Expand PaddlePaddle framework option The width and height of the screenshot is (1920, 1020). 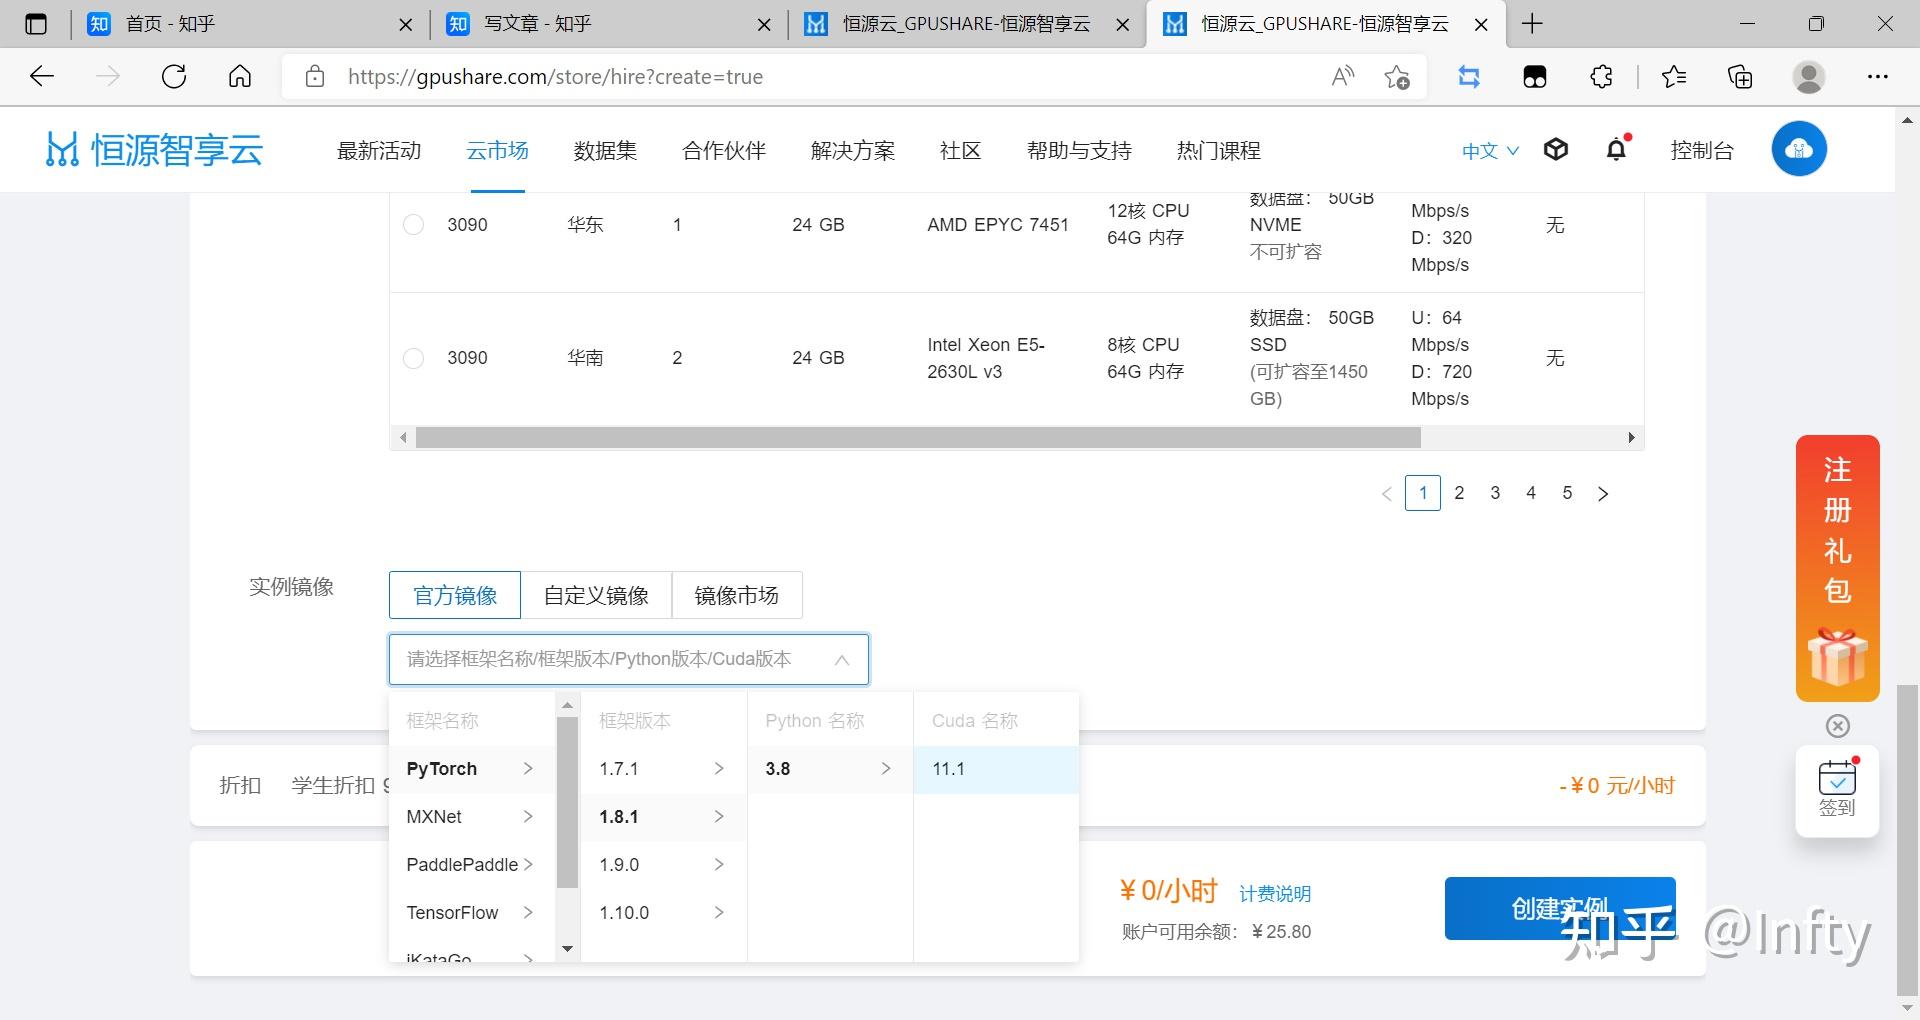point(471,865)
